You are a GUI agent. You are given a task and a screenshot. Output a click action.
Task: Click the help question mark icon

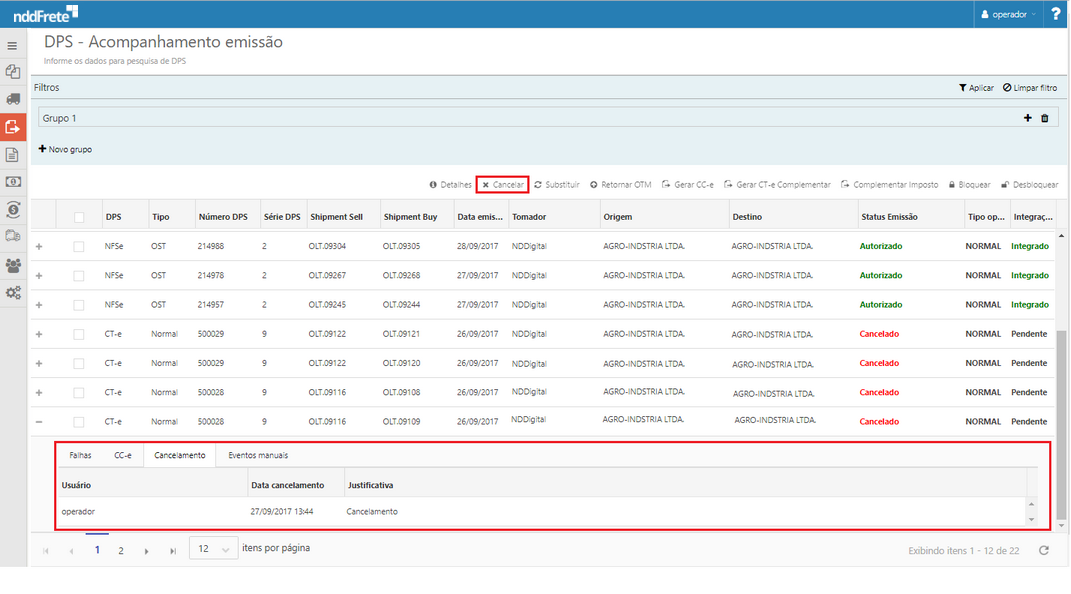pyautogui.click(x=1056, y=14)
